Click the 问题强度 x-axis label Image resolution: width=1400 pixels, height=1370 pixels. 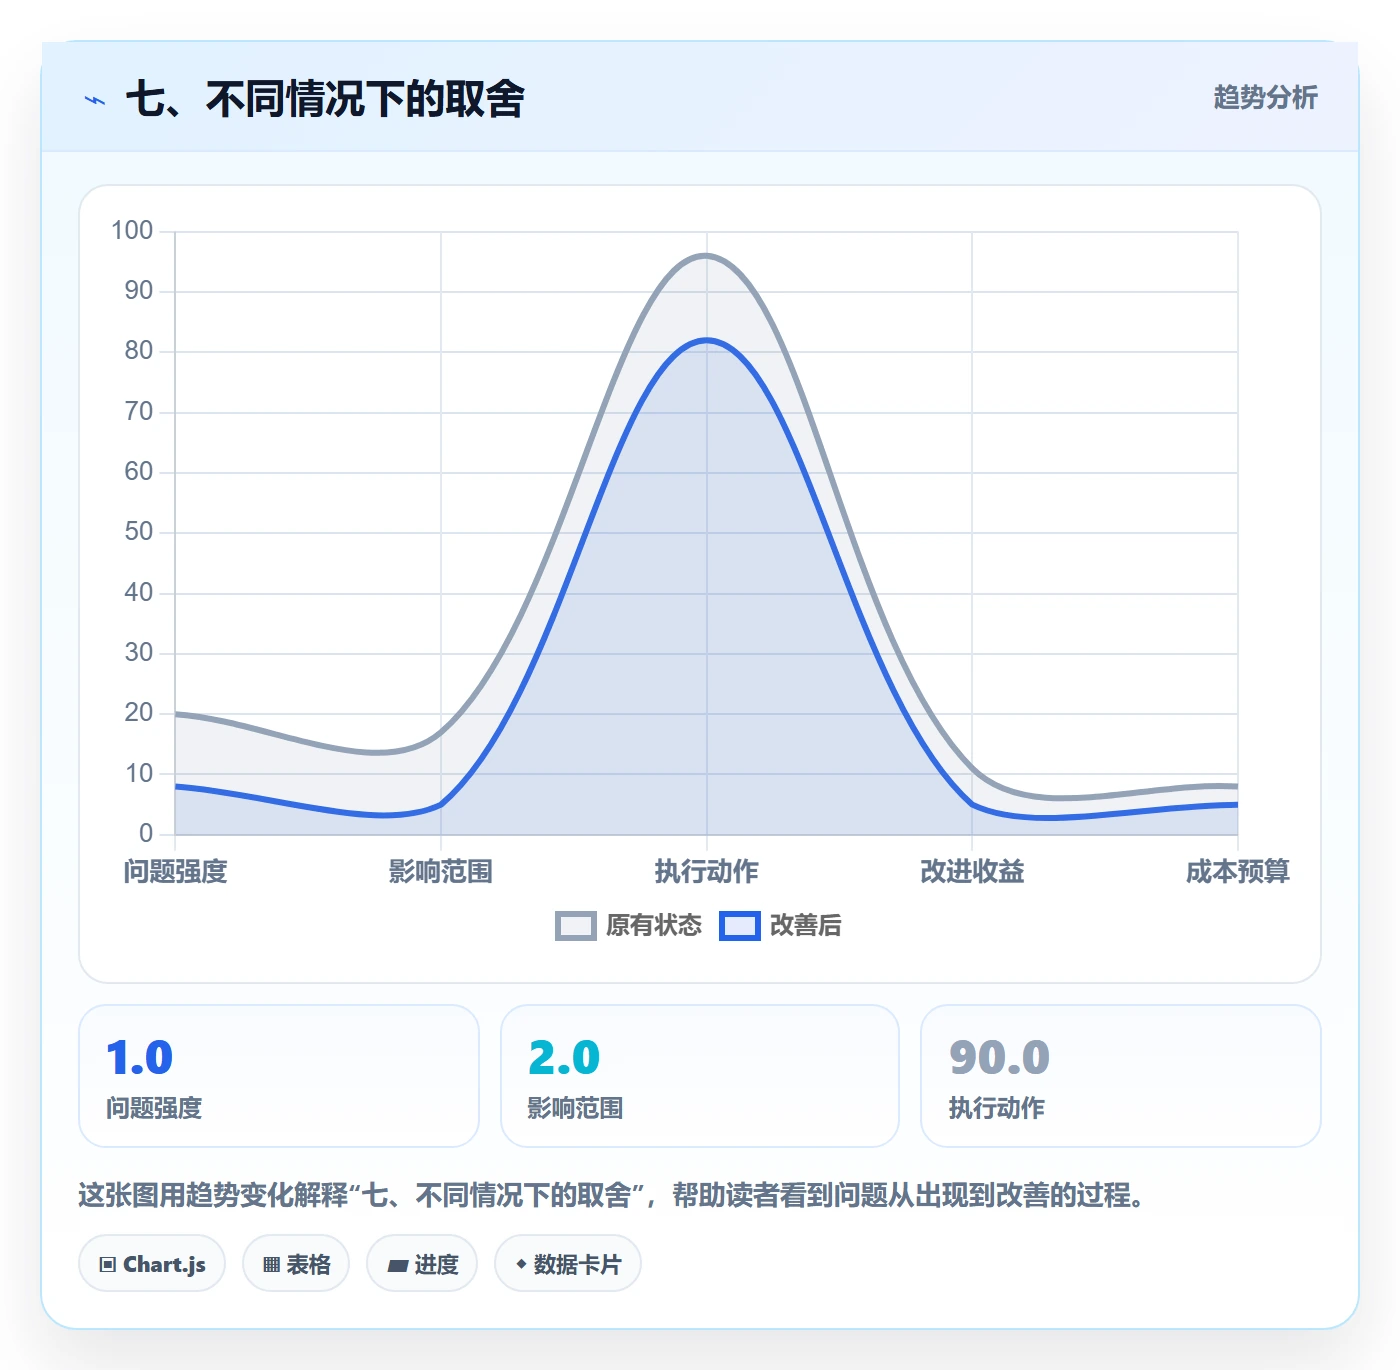click(176, 872)
